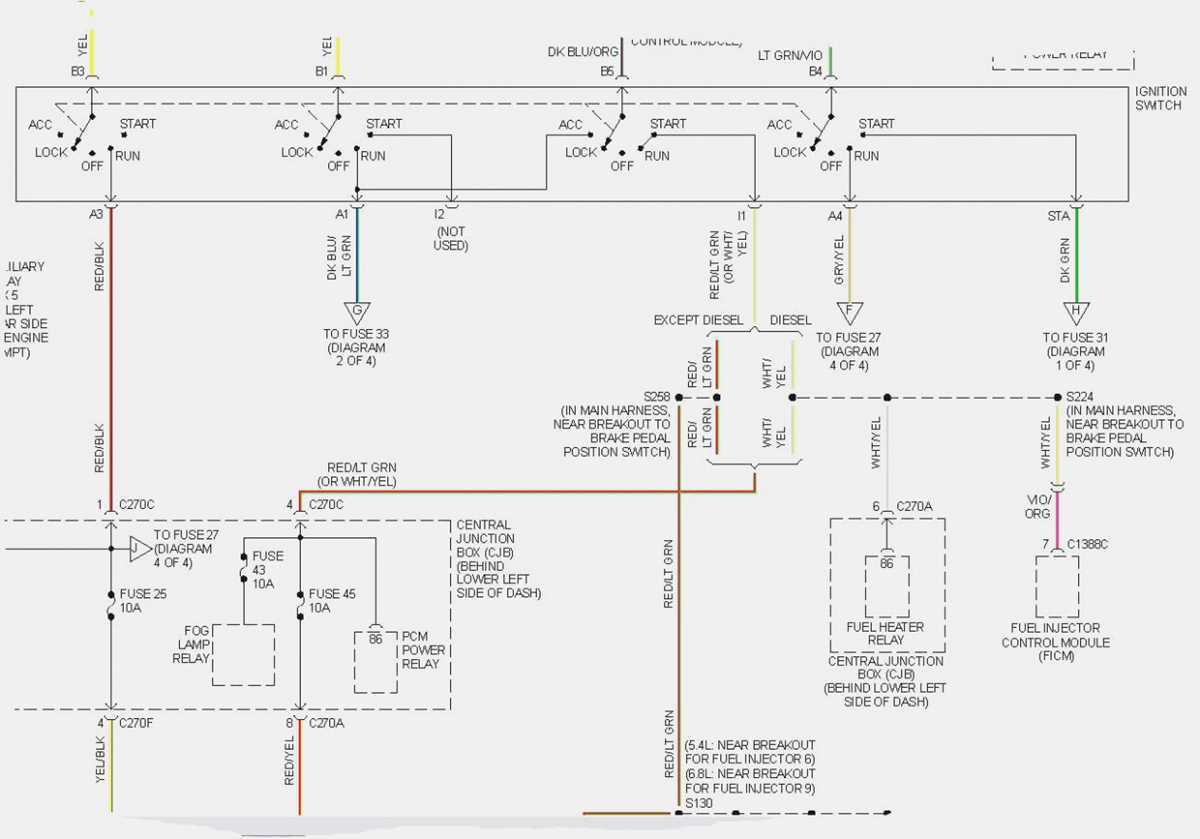Click the FUSE 43 10A label
1200x839 pixels.
(x=268, y=570)
